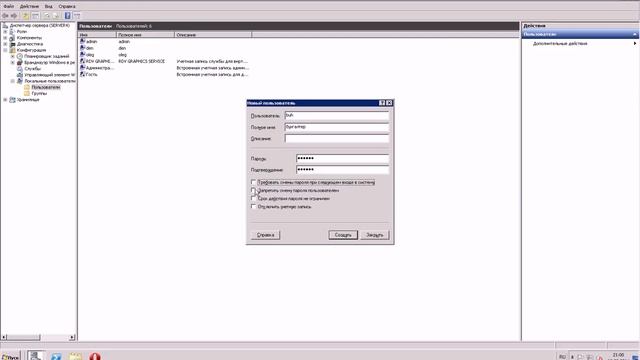
Task: Open the Пуск start menu
Action: coord(10,356)
